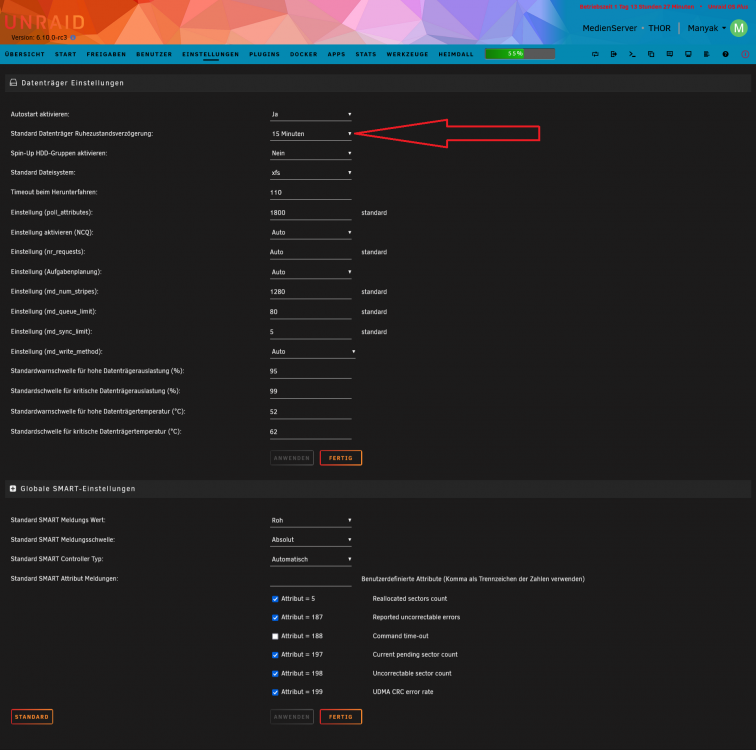
Task: Edit the md_queue_limit 80 field
Action: point(310,312)
